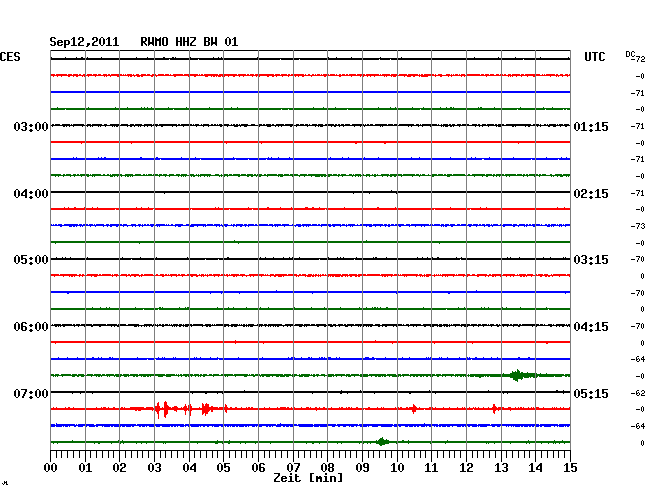Click the 10 minute axis tick label
Screen dimensions: 650x494
click(x=397, y=467)
